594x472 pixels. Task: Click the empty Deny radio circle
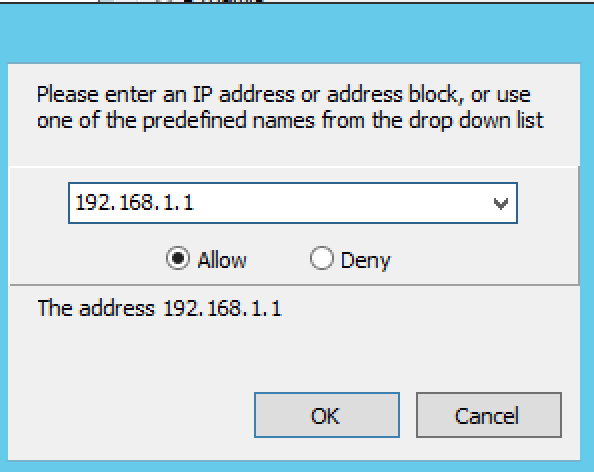[x=321, y=258]
